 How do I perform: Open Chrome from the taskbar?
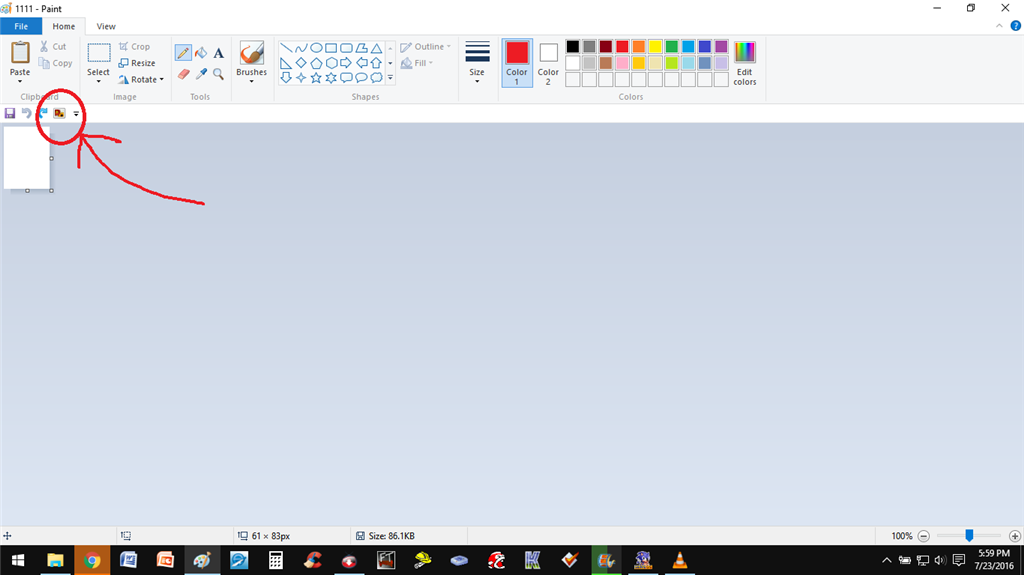pos(91,561)
